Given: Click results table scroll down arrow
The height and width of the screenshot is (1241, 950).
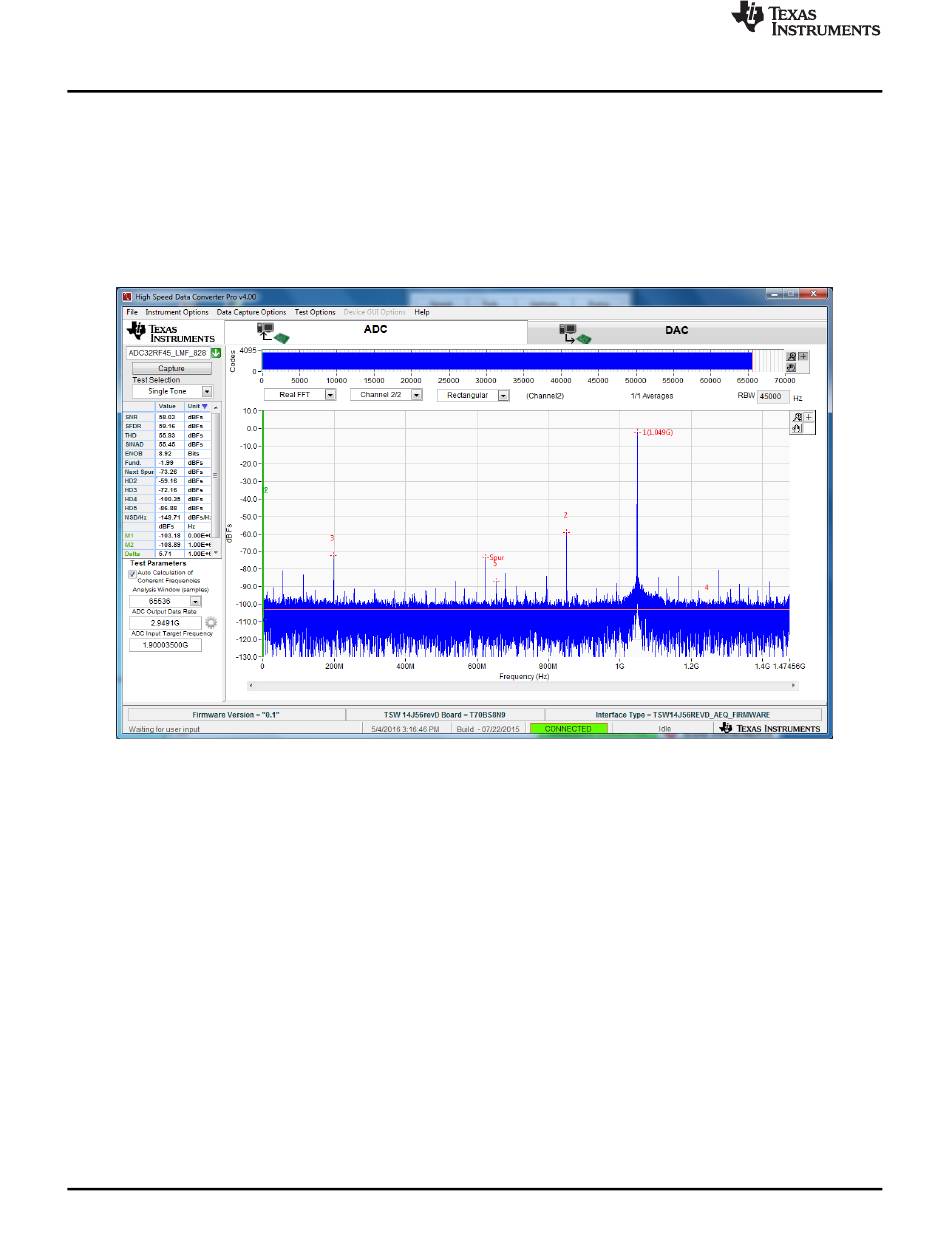Looking at the screenshot, I should (216, 553).
